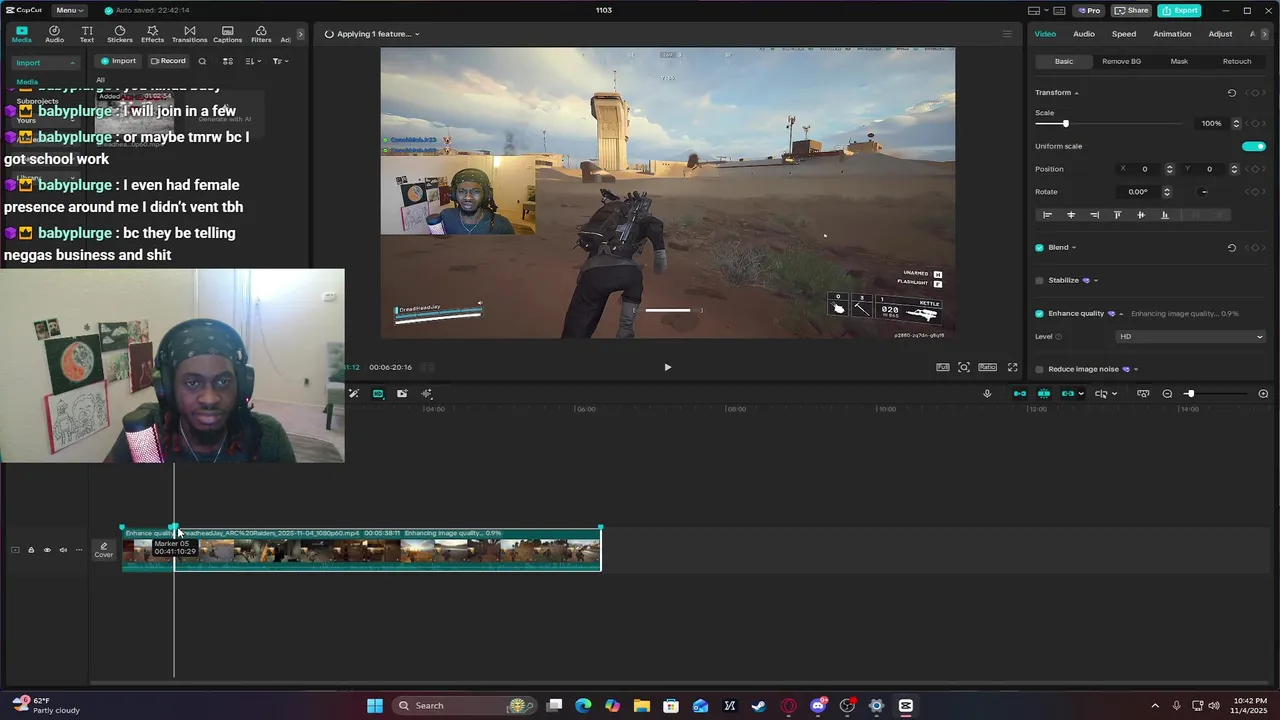Open keyboard shortcuts icon in title bar
The width and height of the screenshot is (1280, 720).
(1060, 10)
